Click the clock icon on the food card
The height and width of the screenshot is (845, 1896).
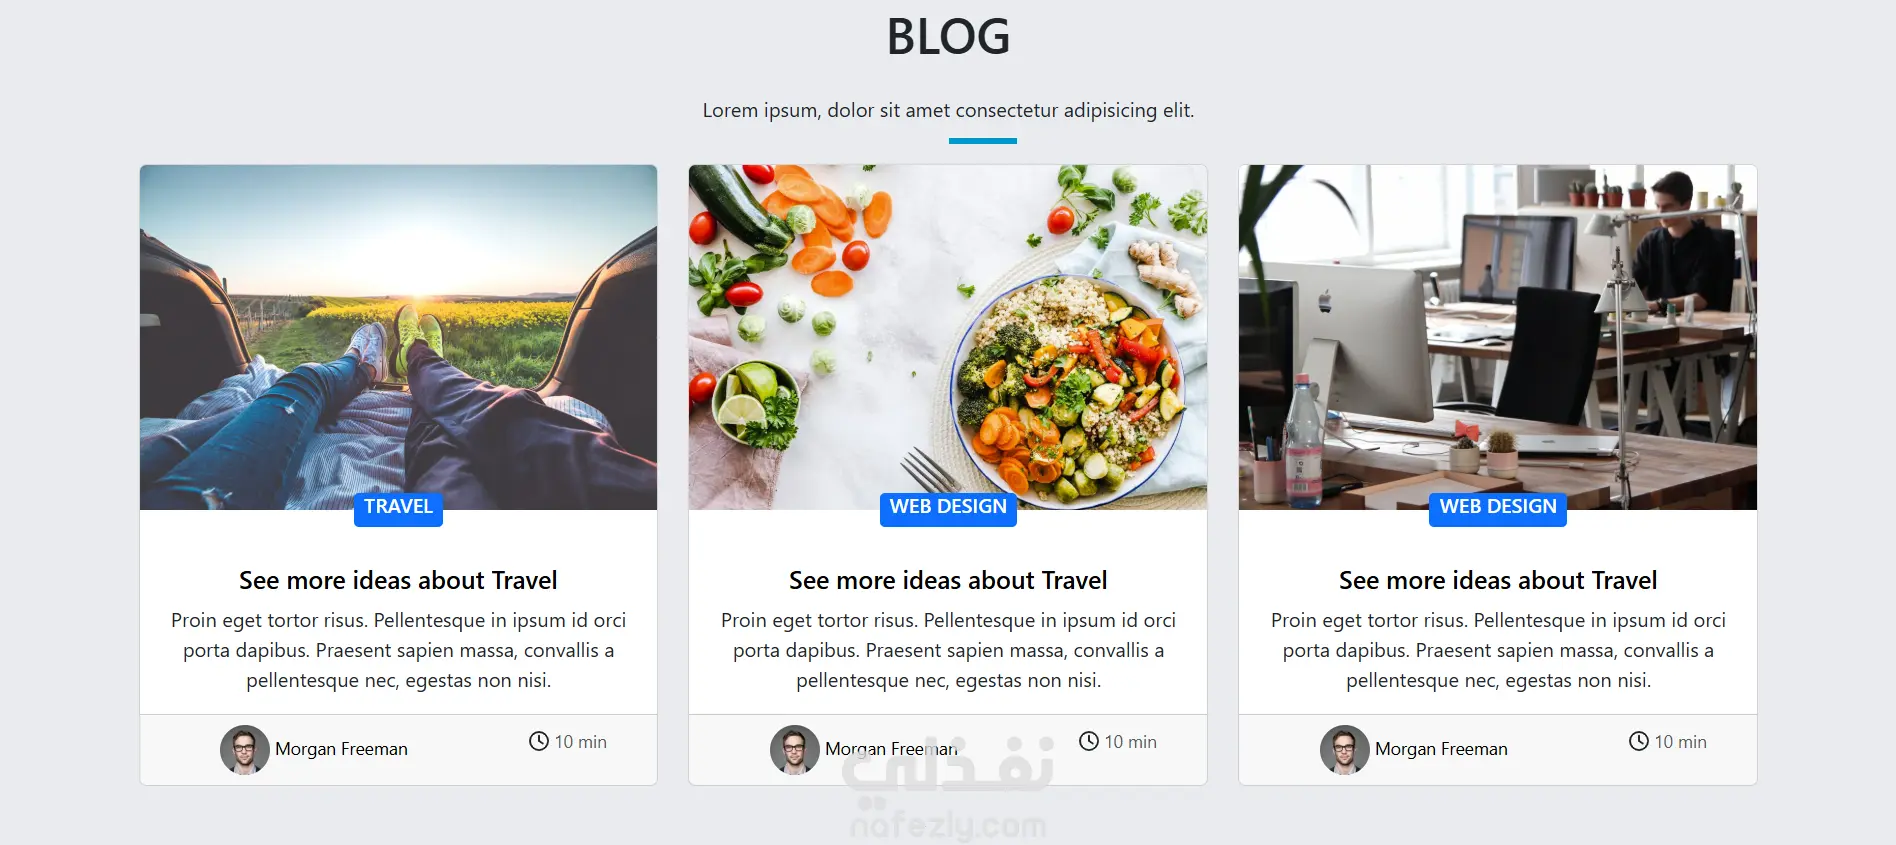[x=1089, y=741]
